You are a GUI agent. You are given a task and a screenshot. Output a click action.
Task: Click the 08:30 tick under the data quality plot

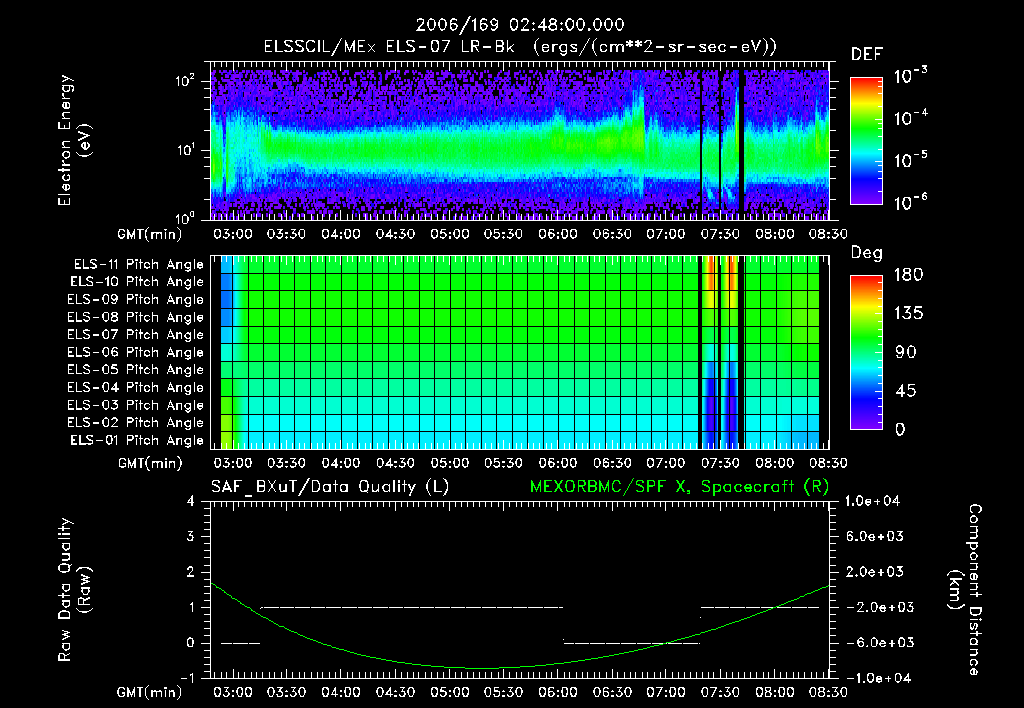tap(828, 692)
